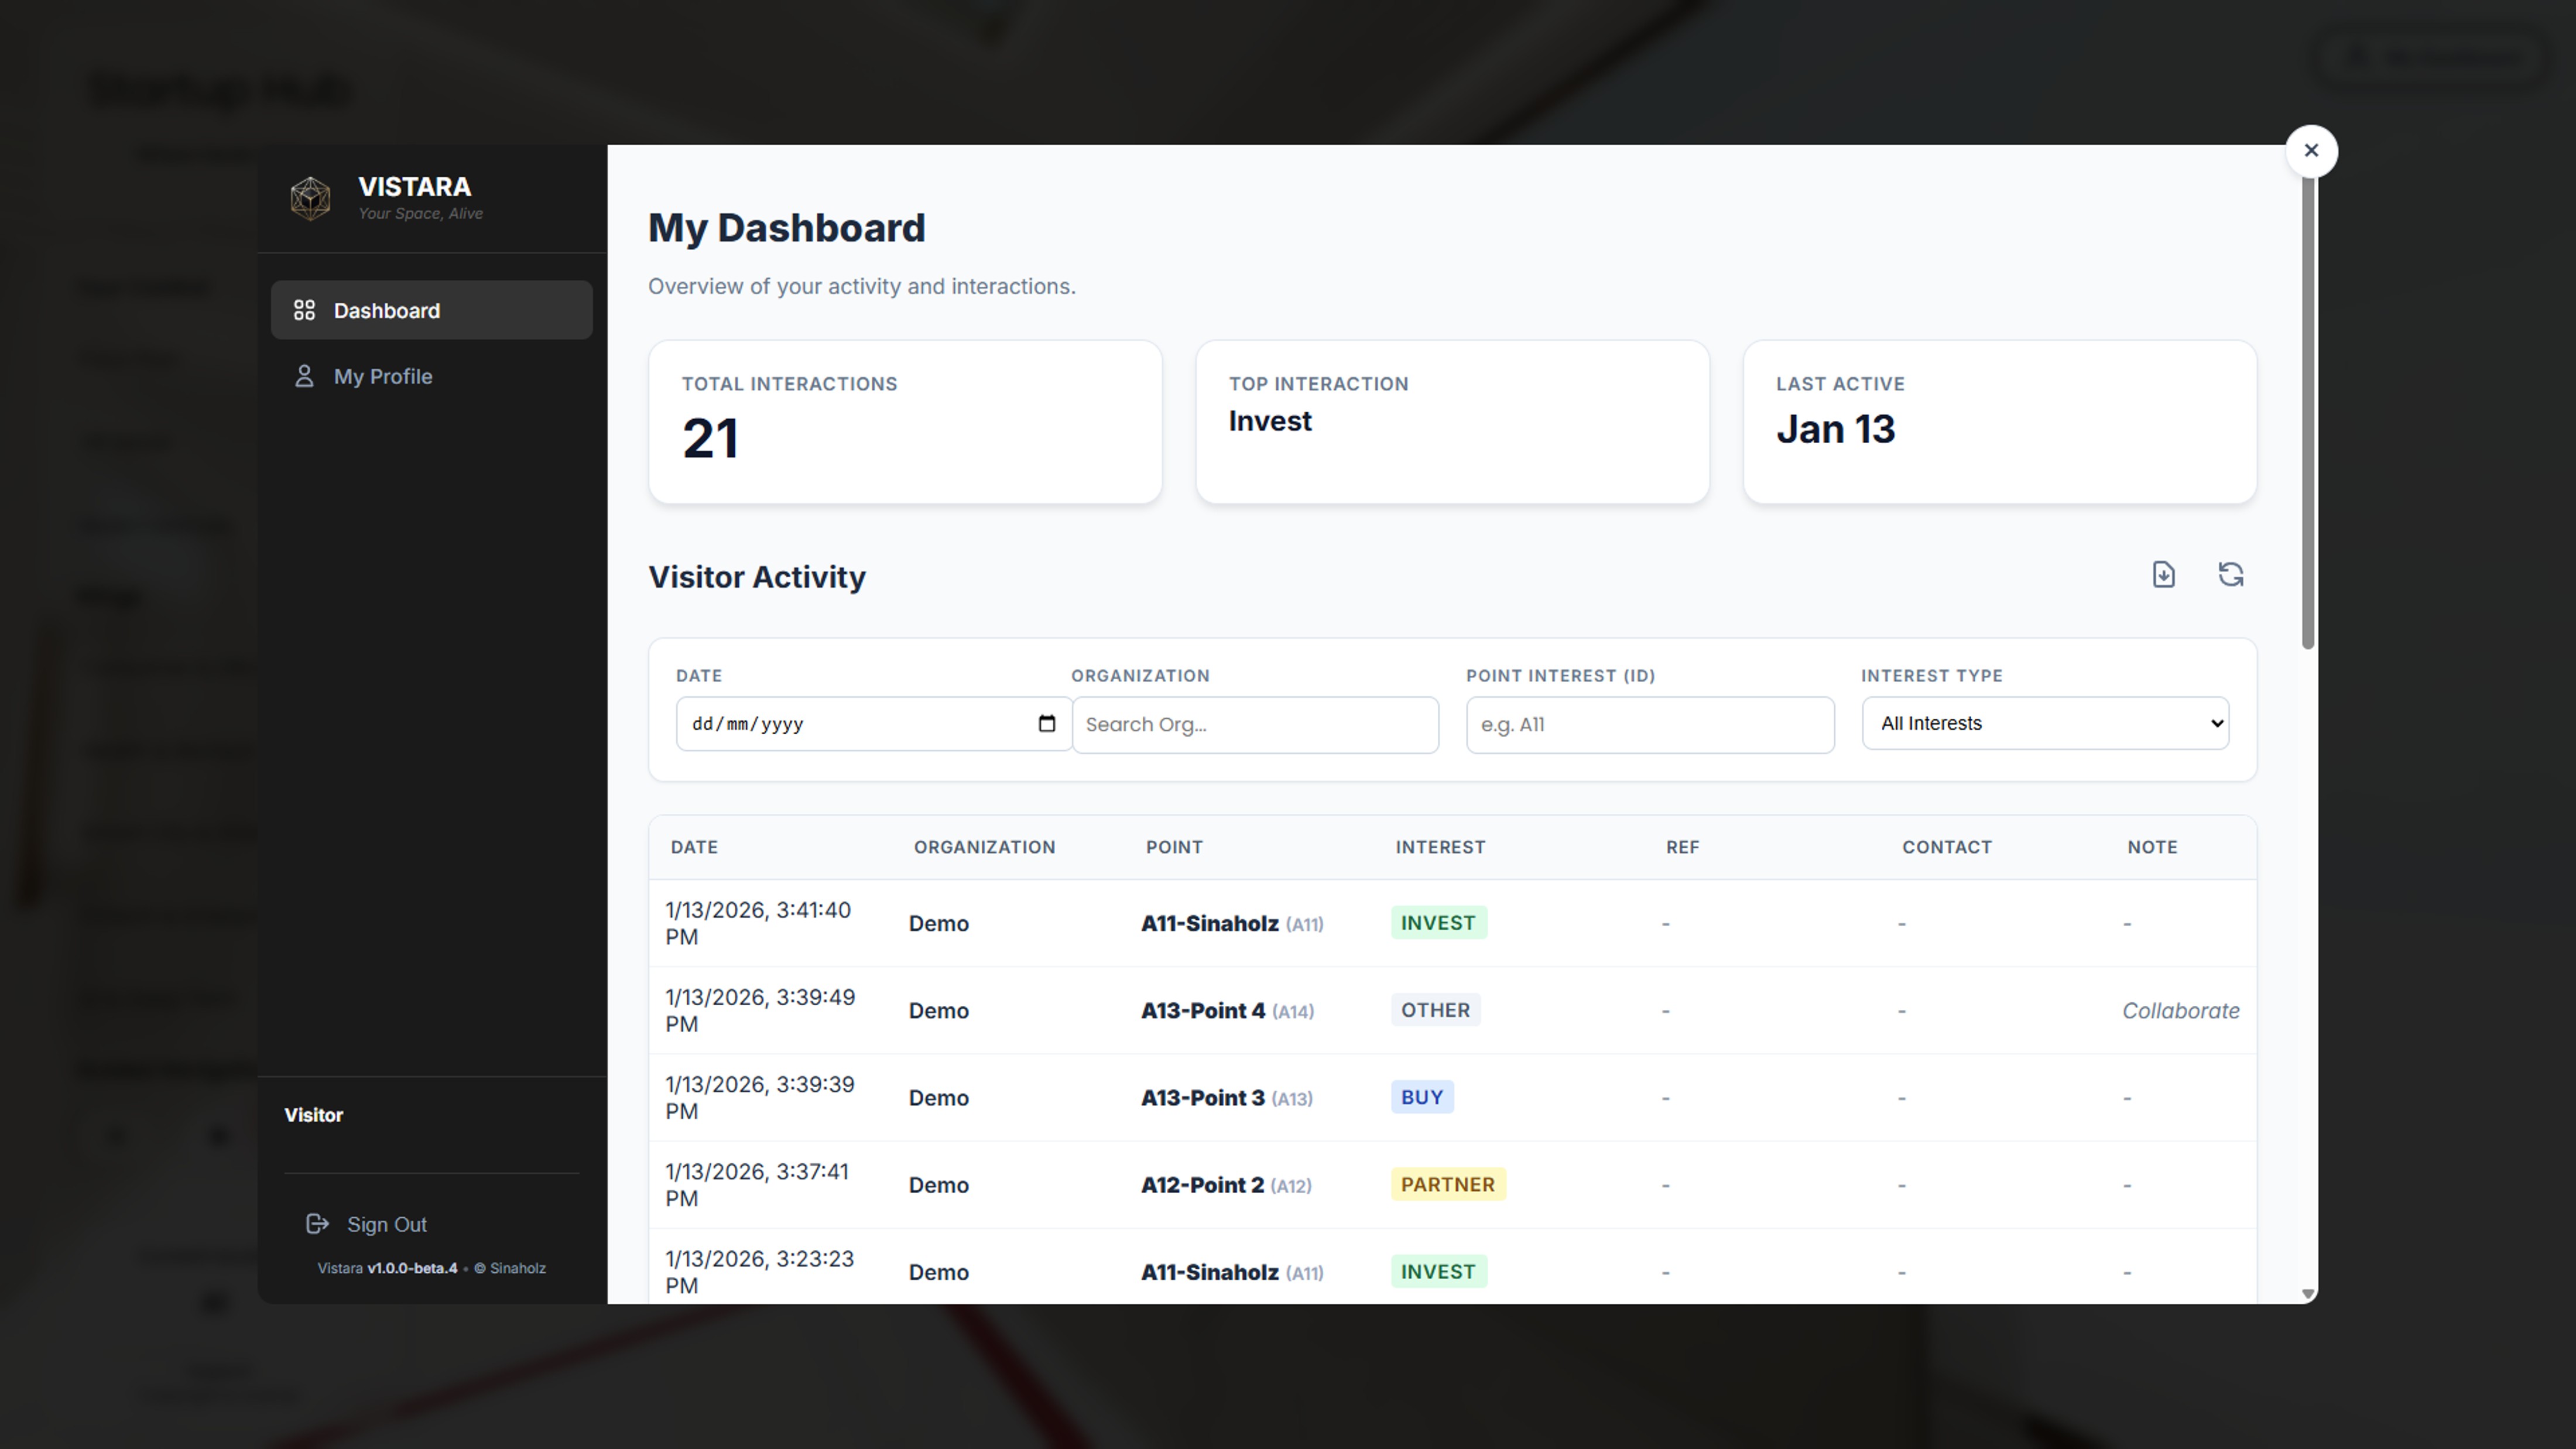The height and width of the screenshot is (1449, 2576).
Task: Select the PARTNER badge for A12-Point 2
Action: [x=1447, y=1184]
